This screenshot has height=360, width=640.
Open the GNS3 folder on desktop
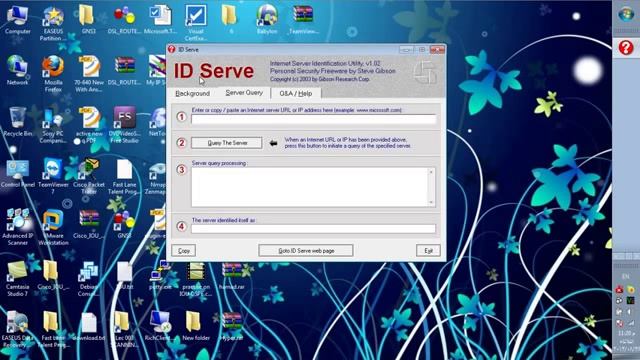pyautogui.click(x=87, y=19)
